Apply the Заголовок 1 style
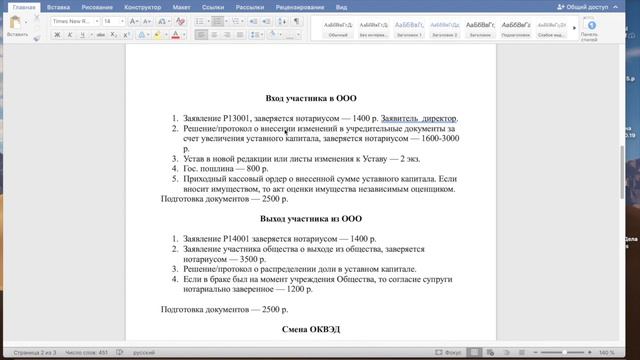Screen dimensions: 640x360 click(x=409, y=29)
